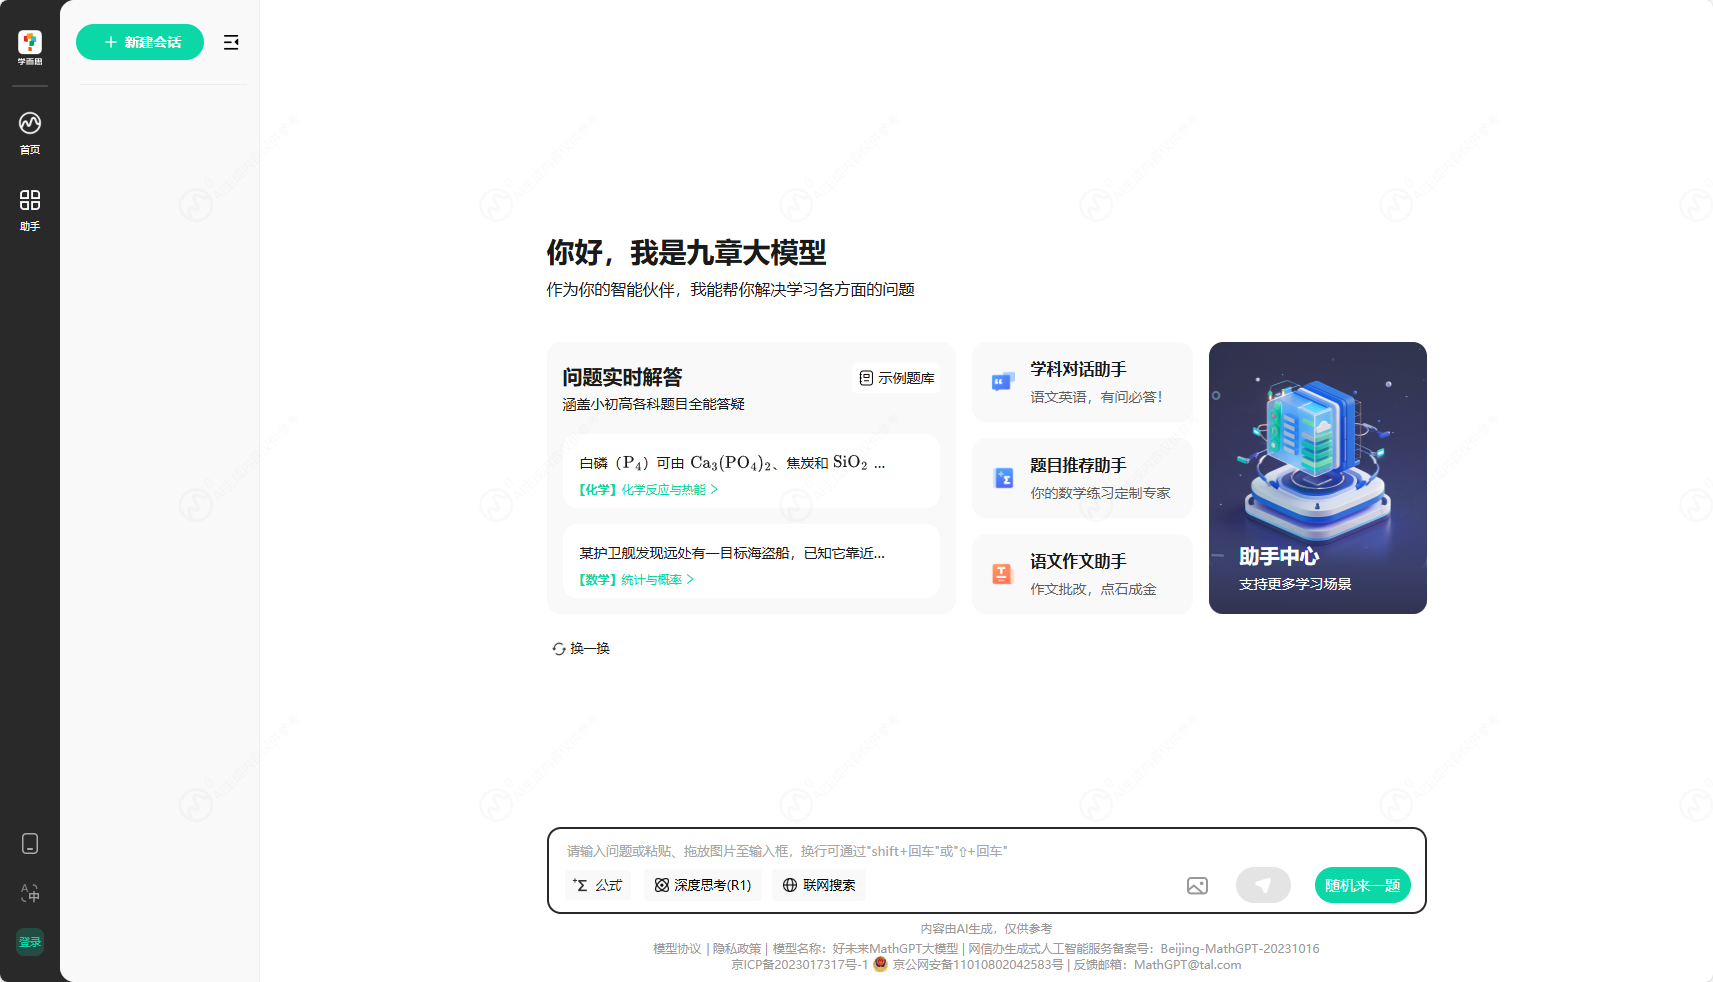Open the 隐私政策 link
Screen dimensions: 1713x982
point(736,948)
